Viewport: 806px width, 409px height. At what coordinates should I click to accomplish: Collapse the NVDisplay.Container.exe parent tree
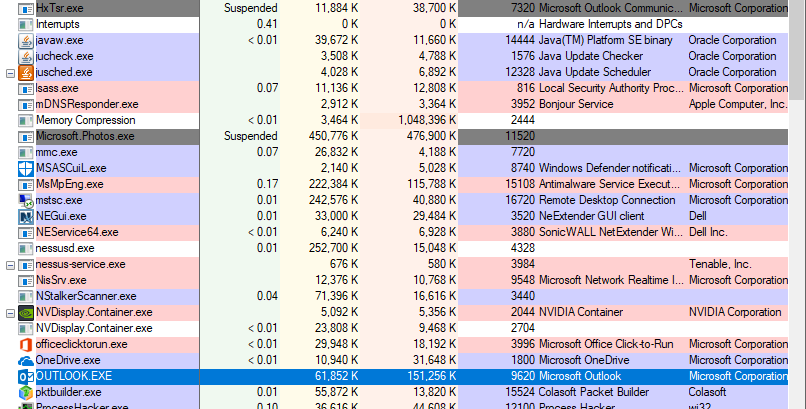10,313
